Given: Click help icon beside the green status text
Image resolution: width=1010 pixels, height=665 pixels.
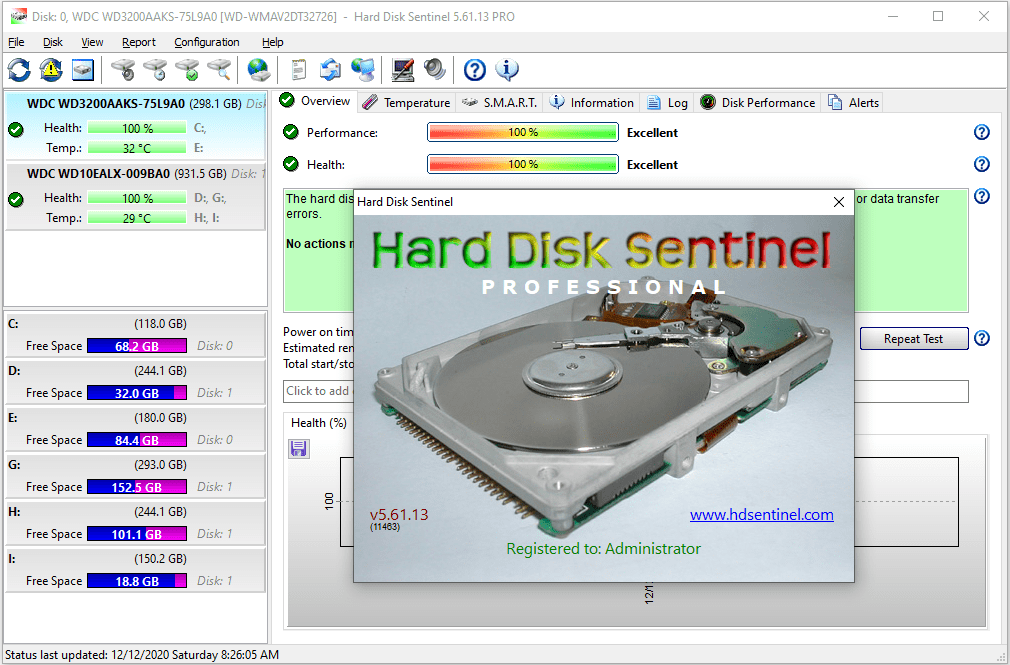Looking at the screenshot, I should (x=982, y=196).
